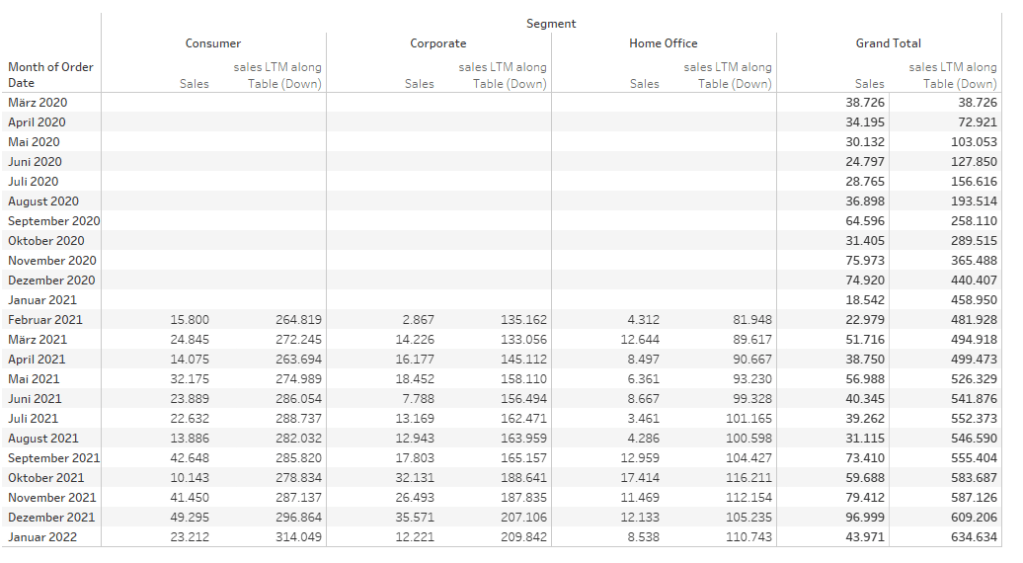
Task: Select the Corporate segment column header
Action: (x=438, y=43)
